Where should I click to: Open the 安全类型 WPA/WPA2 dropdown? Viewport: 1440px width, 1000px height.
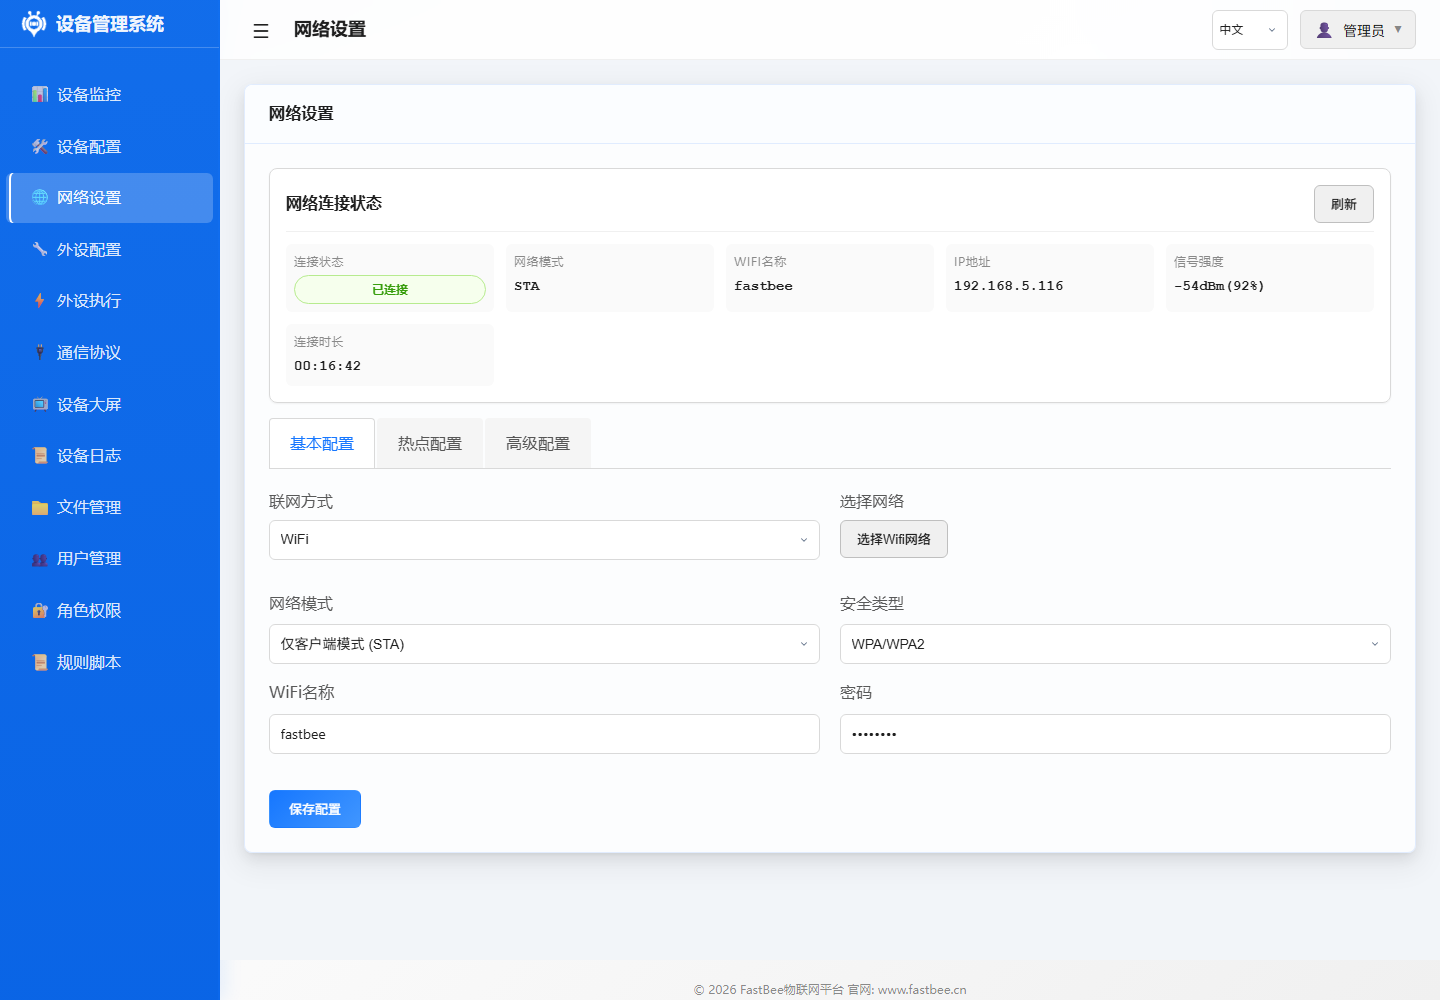click(x=1115, y=644)
